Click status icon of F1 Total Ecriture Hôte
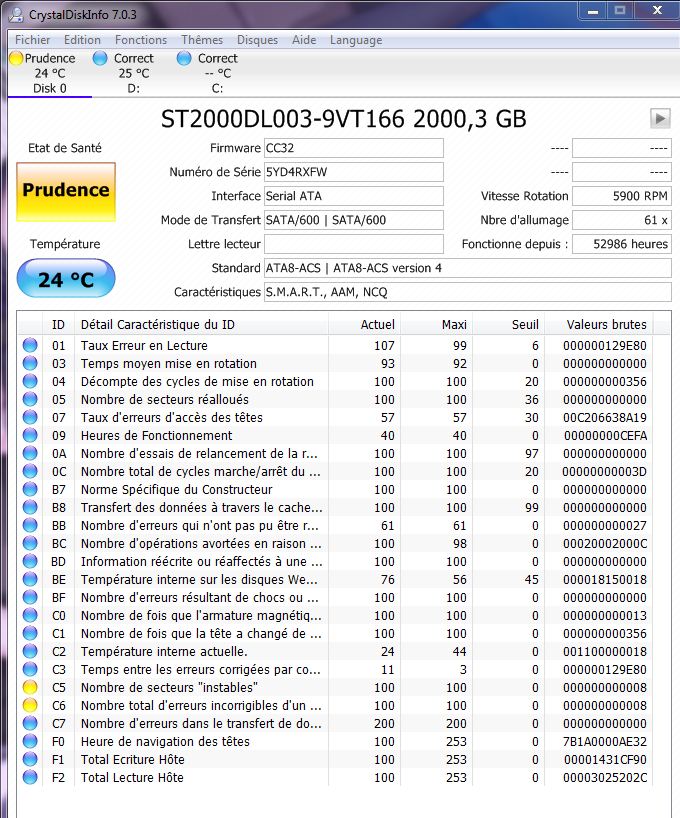Viewport: 680px width, 818px height. (30, 759)
